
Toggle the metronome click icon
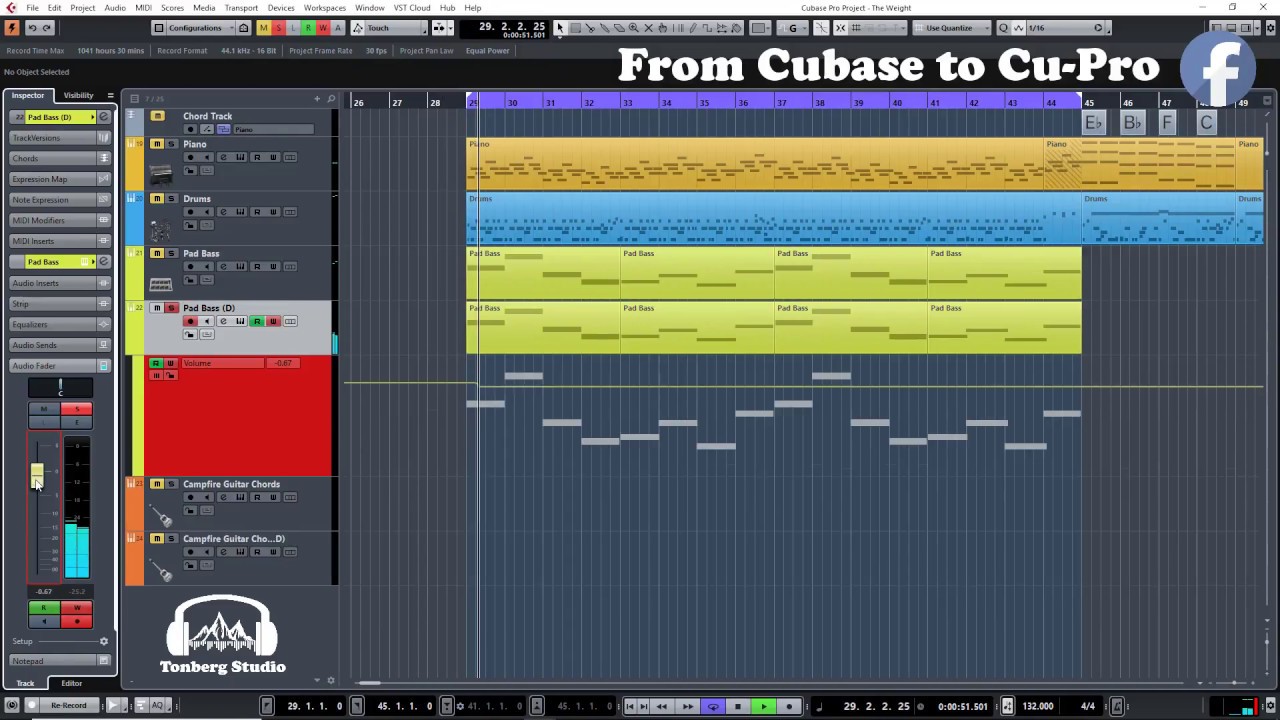click(x=1117, y=706)
